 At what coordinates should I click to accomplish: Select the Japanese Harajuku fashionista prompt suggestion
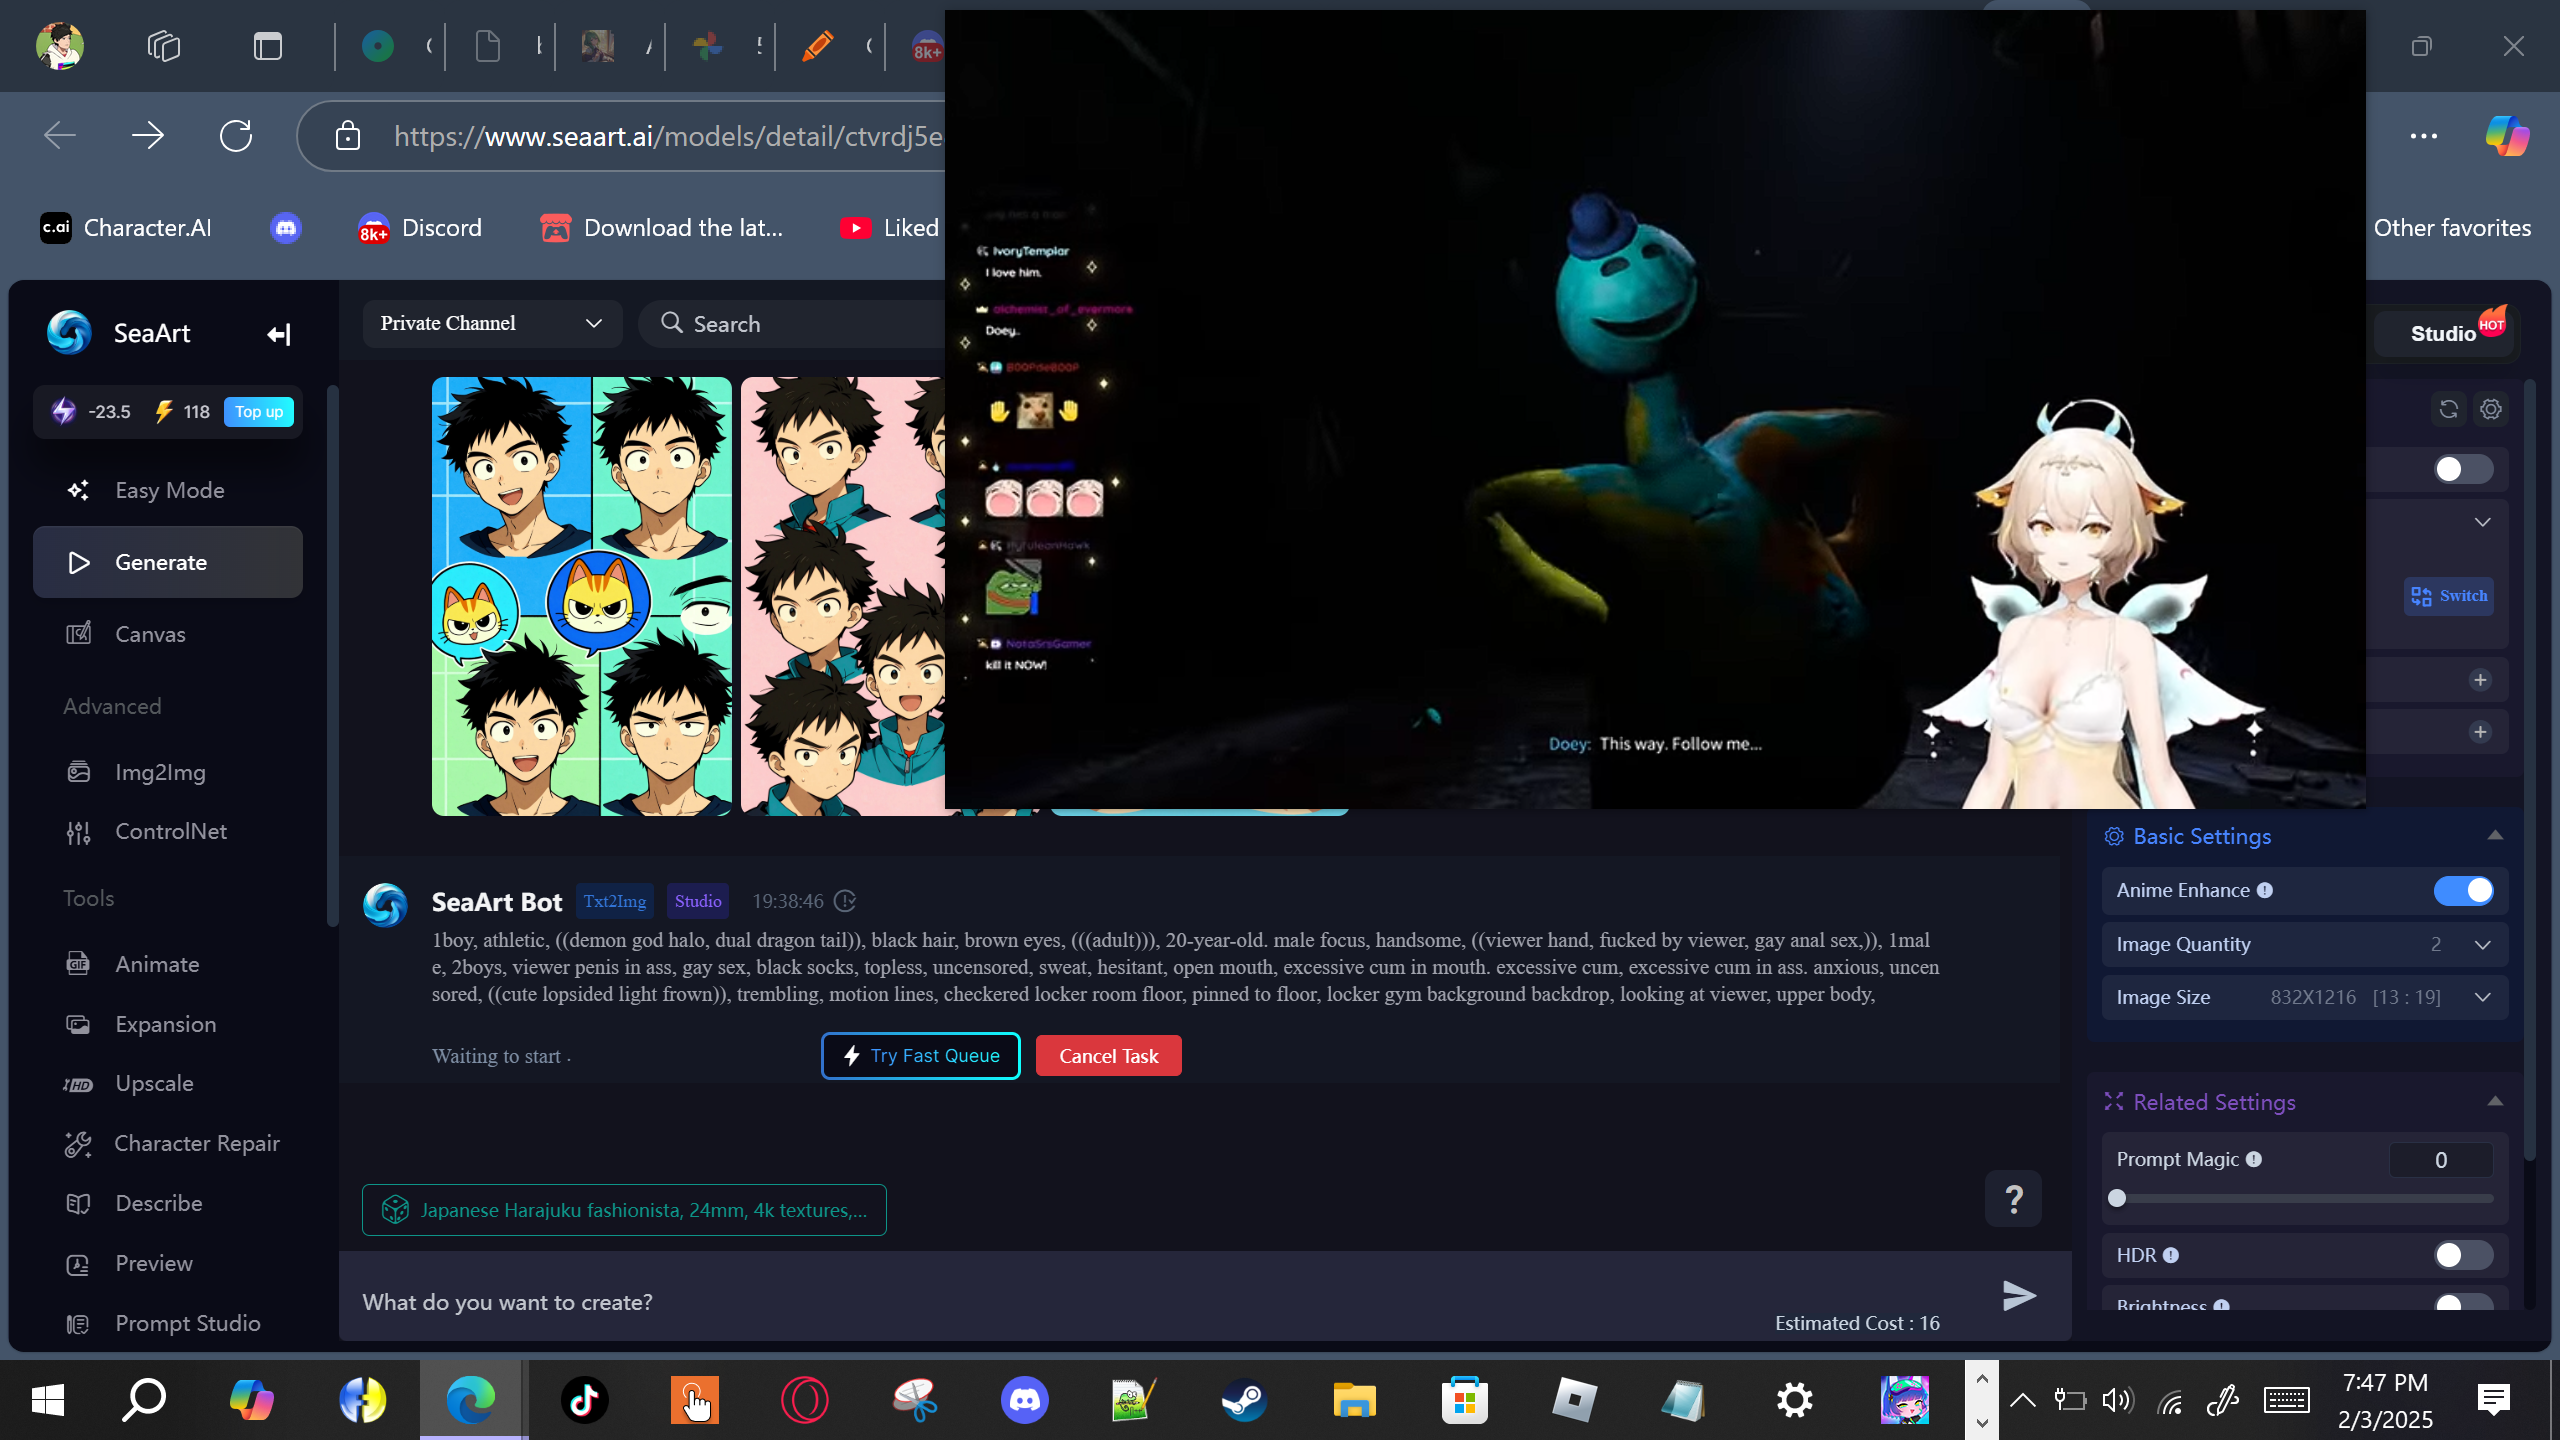(x=624, y=1210)
